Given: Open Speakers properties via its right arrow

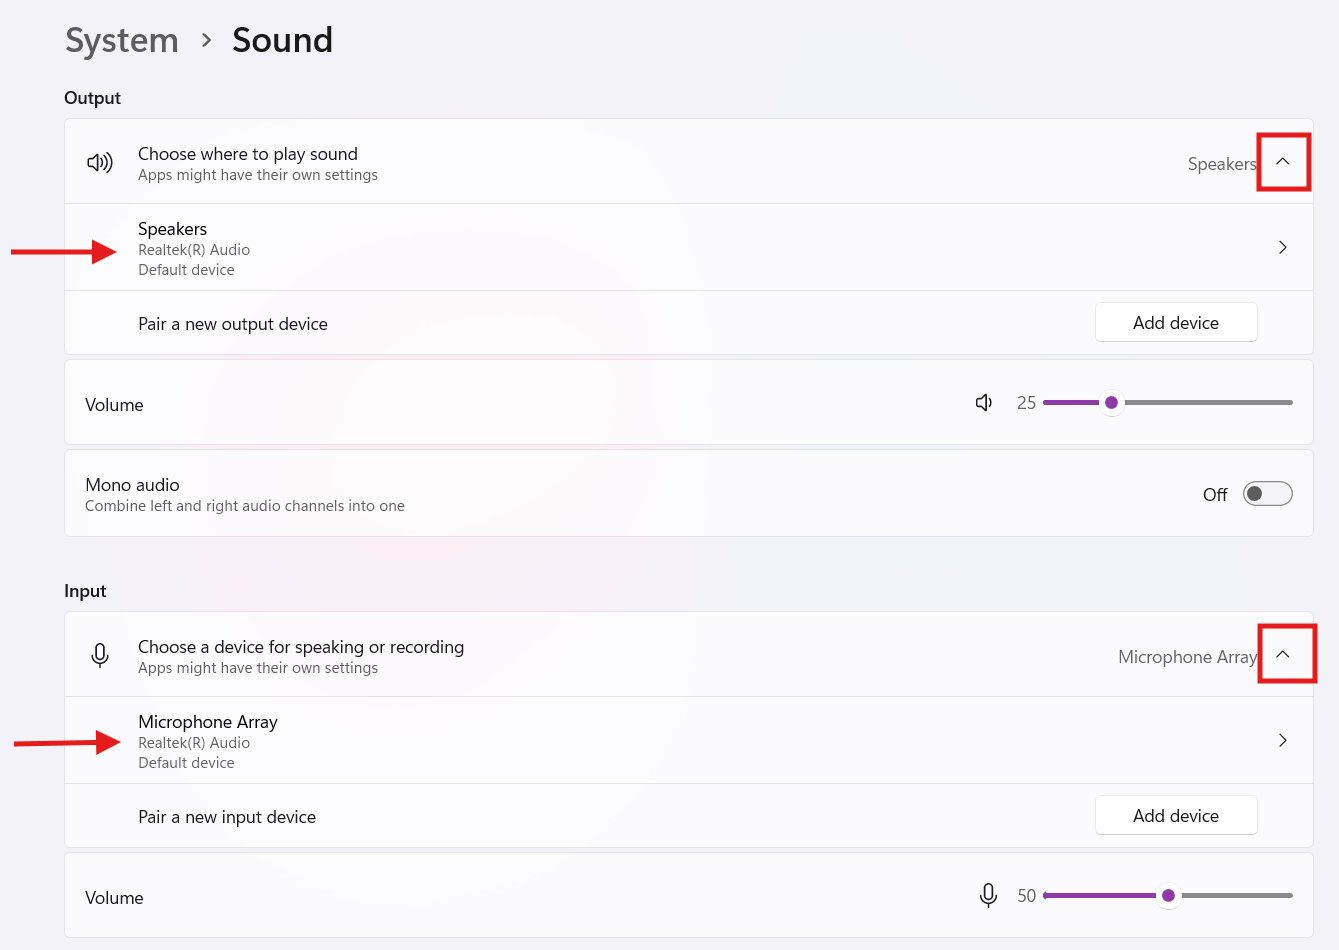Looking at the screenshot, I should [x=1282, y=247].
